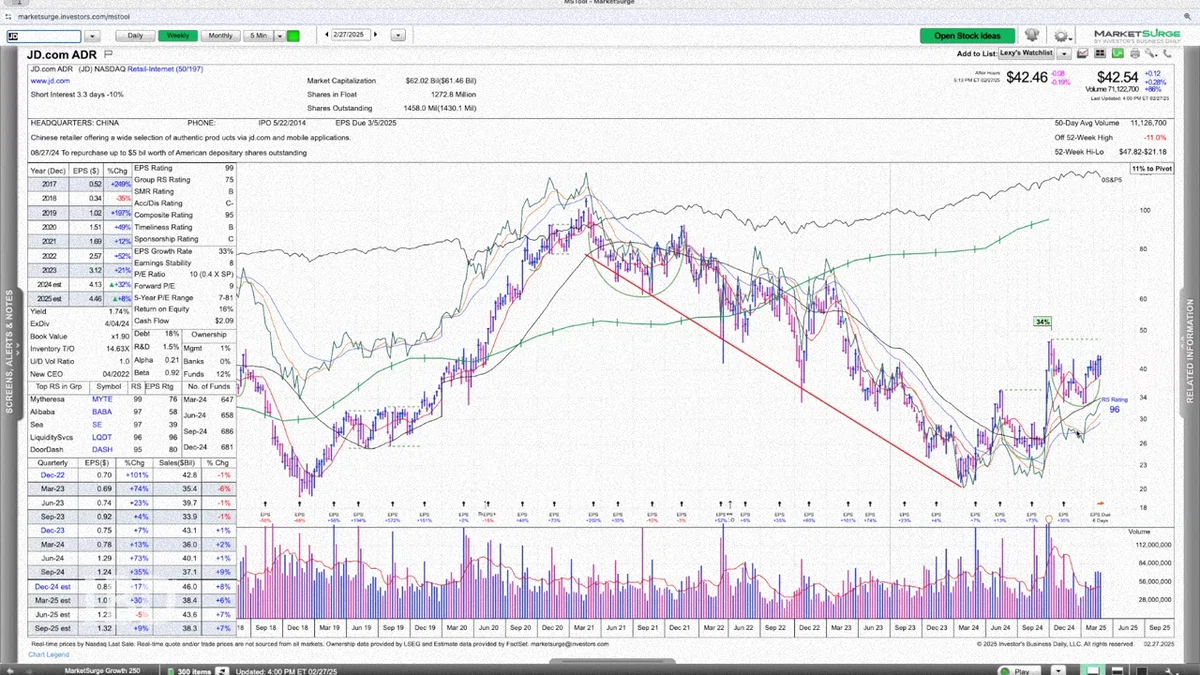Click the Market Capitalization value
This screenshot has height=675, width=1200.
pyautogui.click(x=442, y=80)
